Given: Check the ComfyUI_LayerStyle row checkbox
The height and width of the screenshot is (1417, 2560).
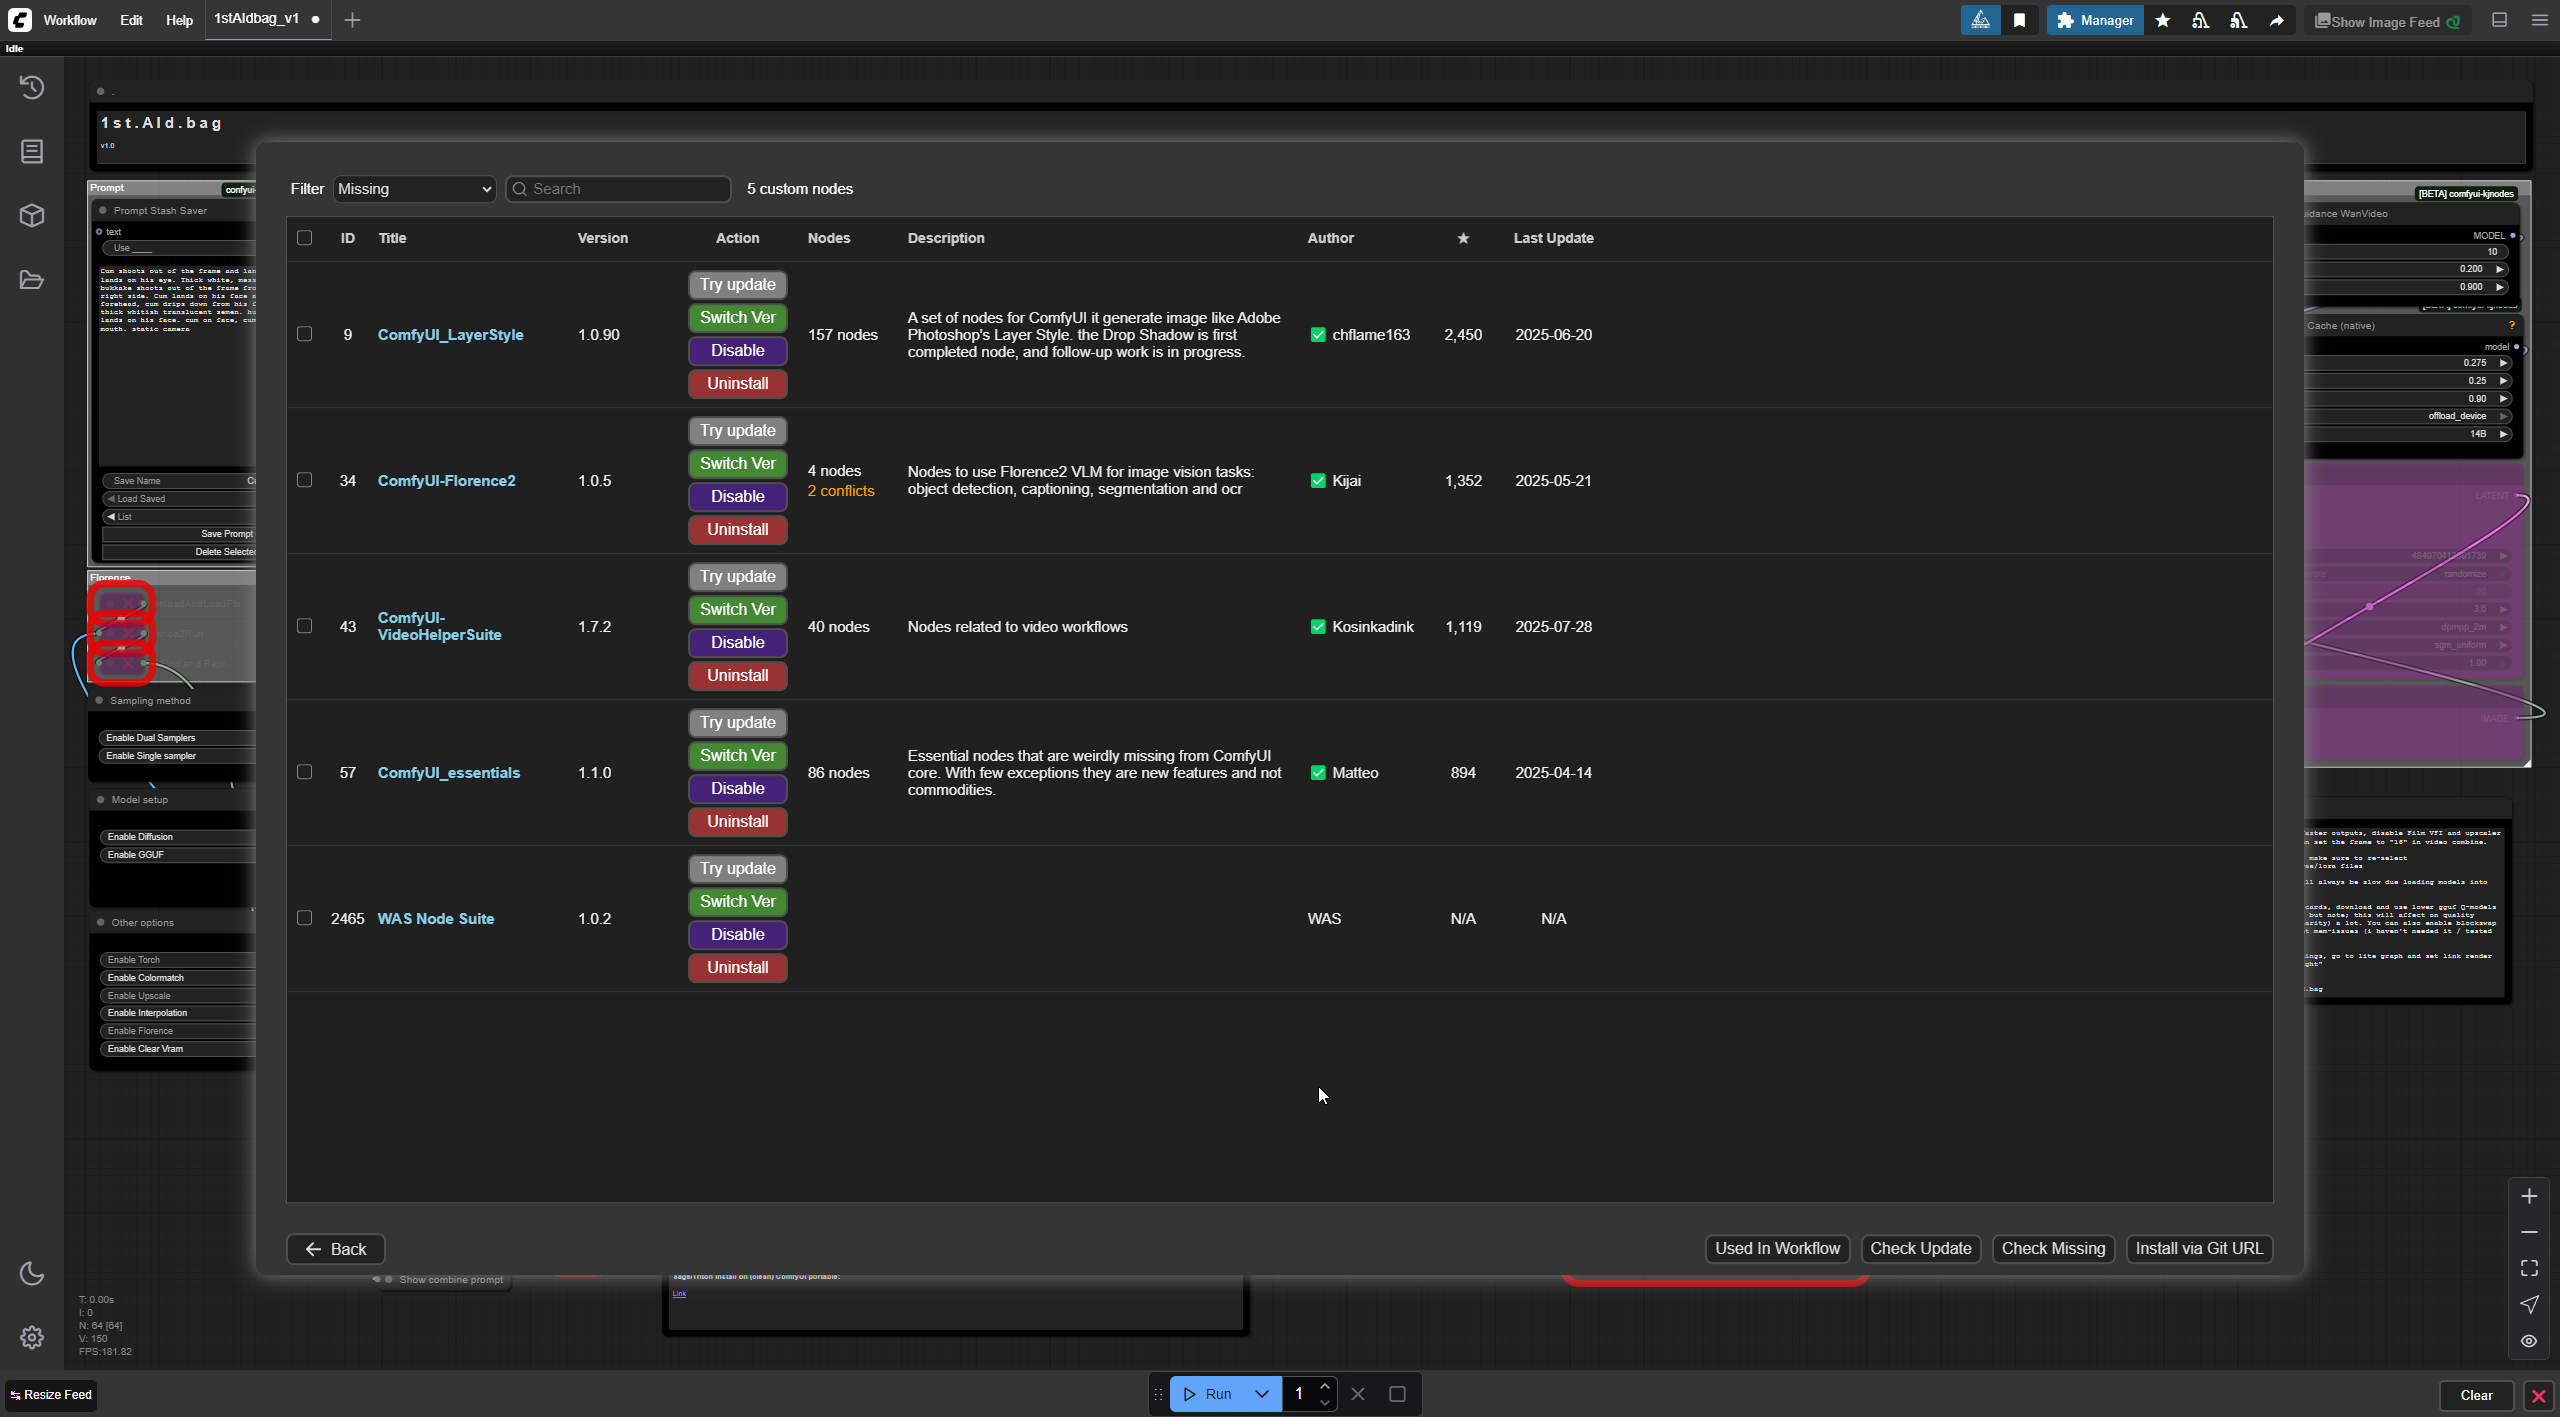Looking at the screenshot, I should tap(305, 334).
